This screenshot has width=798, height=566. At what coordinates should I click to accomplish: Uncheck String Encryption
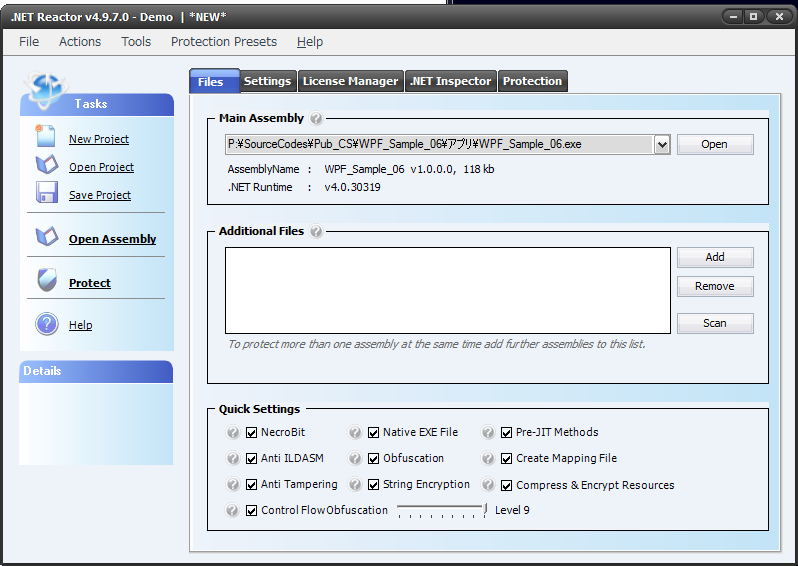pos(374,485)
